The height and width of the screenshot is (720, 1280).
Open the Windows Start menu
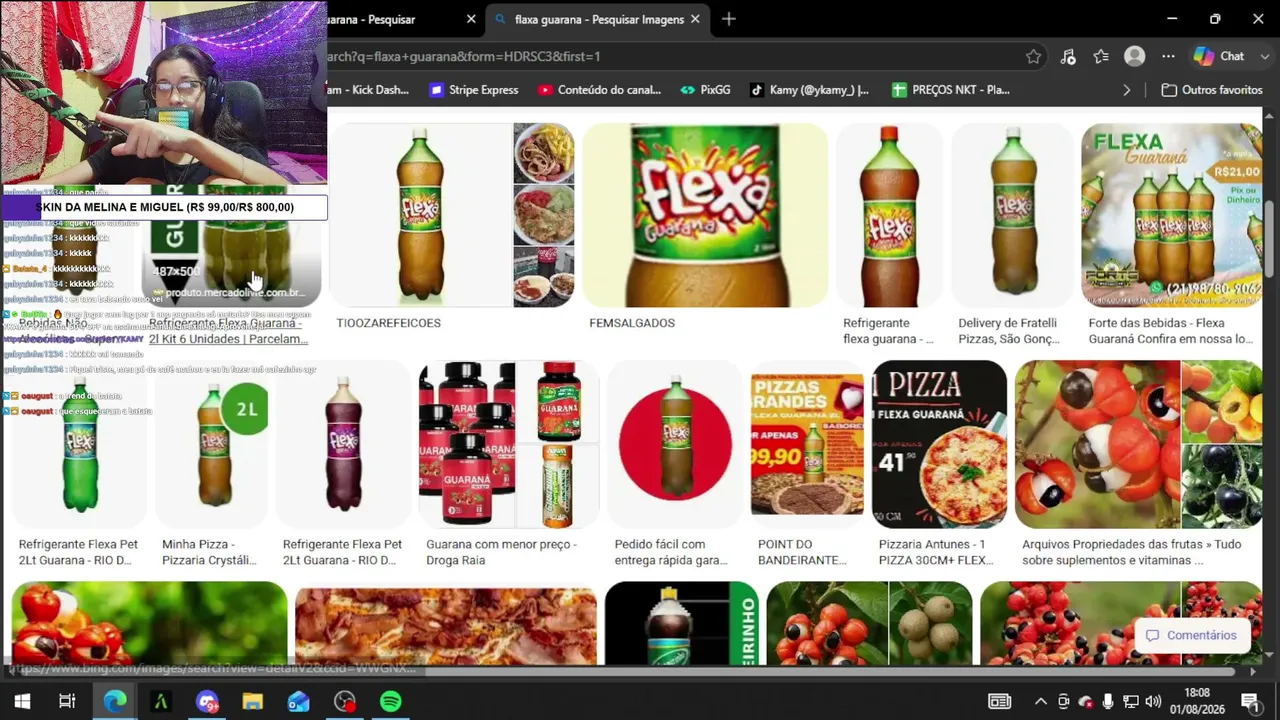pyautogui.click(x=22, y=701)
